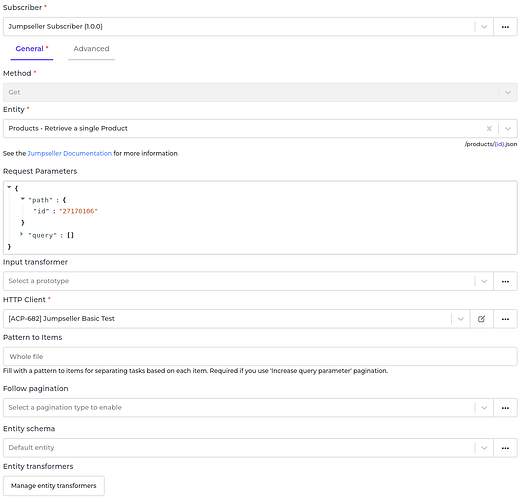Screen dimensions: 524x500
Task: Expand the Entity dropdown arrow
Action: [508, 128]
